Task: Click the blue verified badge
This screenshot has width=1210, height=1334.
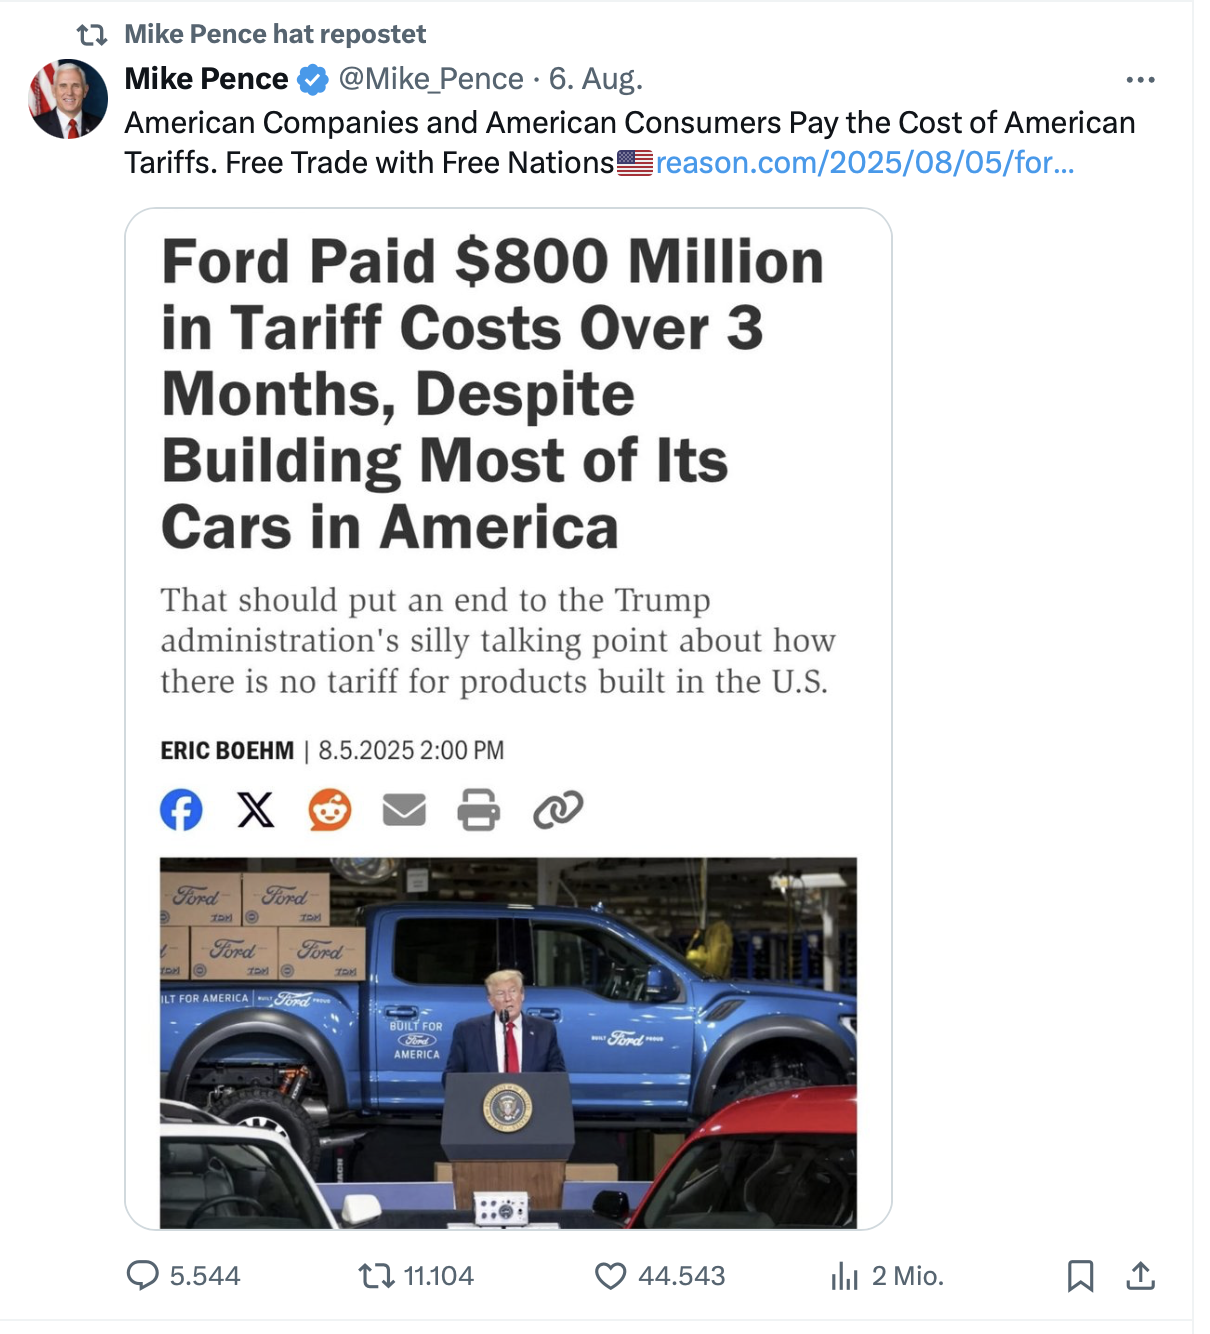Action: [313, 80]
